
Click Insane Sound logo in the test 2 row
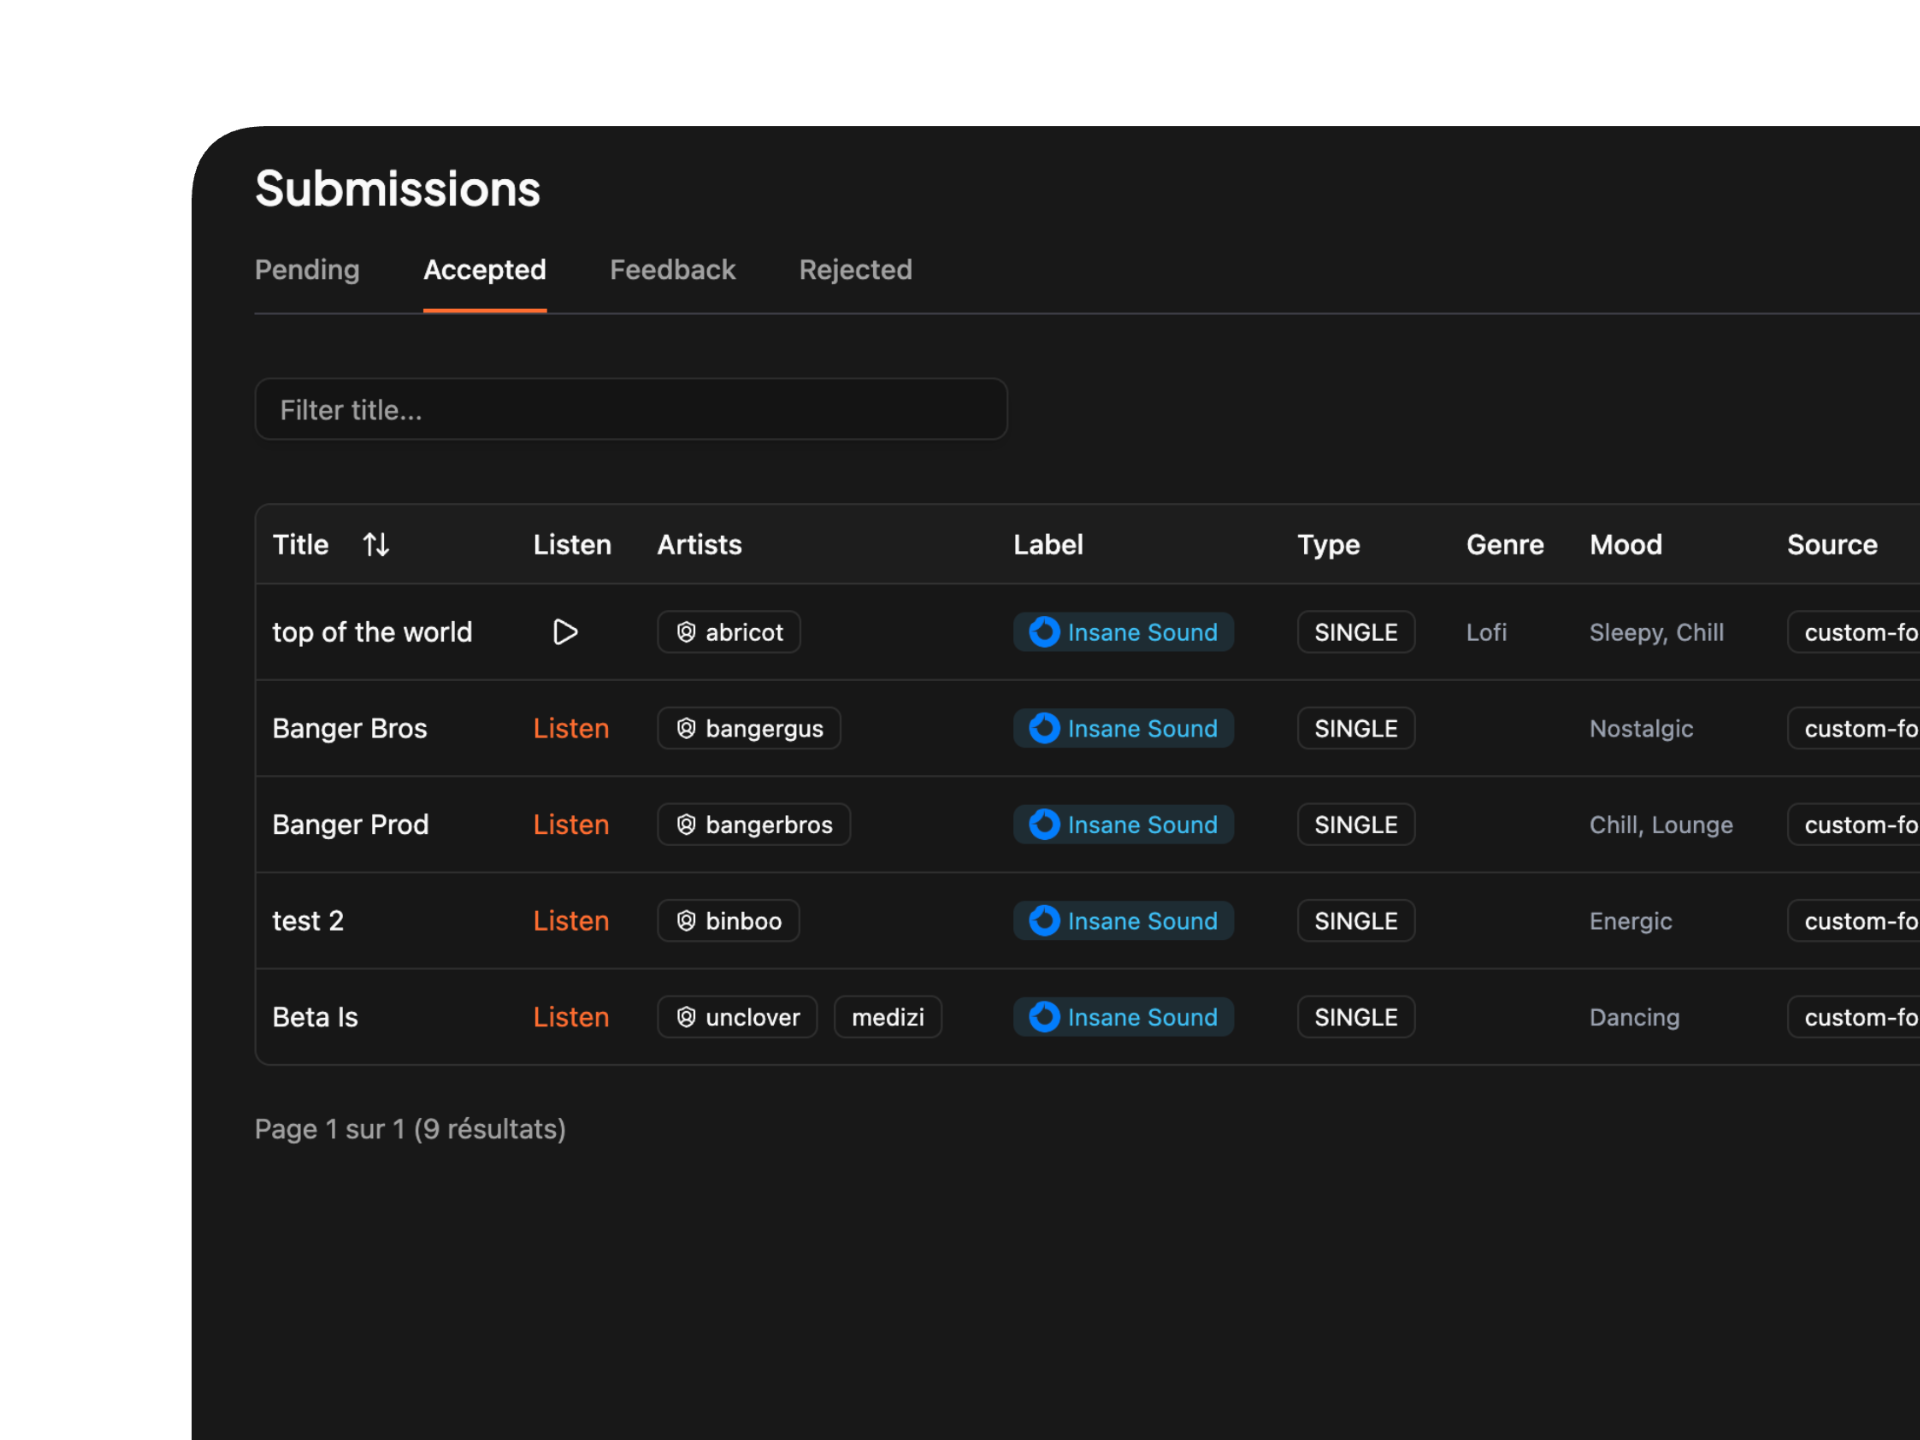point(1044,920)
